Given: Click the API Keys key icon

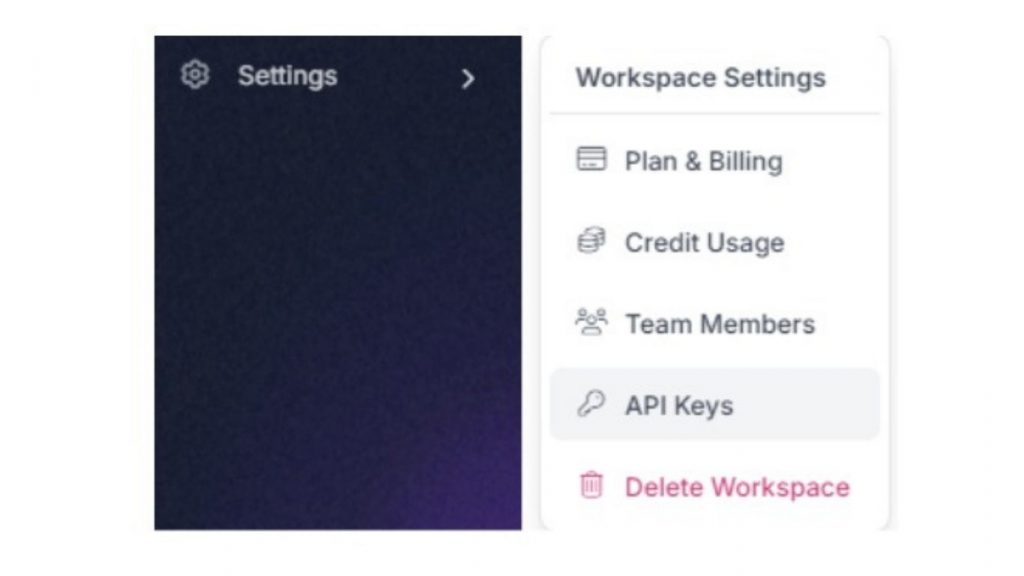Looking at the screenshot, I should tap(593, 404).
